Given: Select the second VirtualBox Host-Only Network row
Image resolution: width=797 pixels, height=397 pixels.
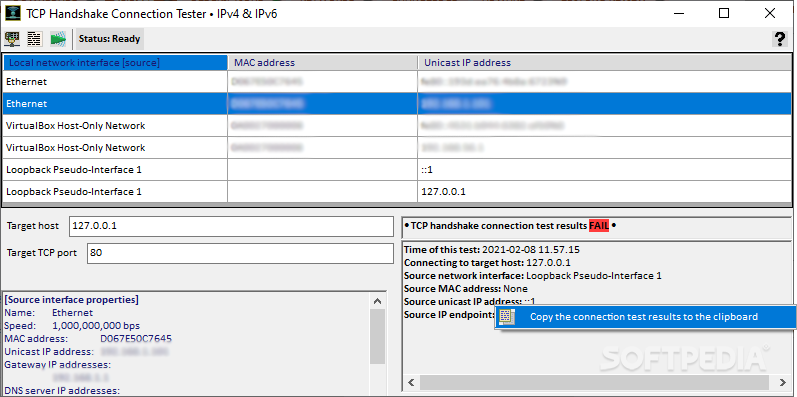Looking at the screenshot, I should (397, 147).
